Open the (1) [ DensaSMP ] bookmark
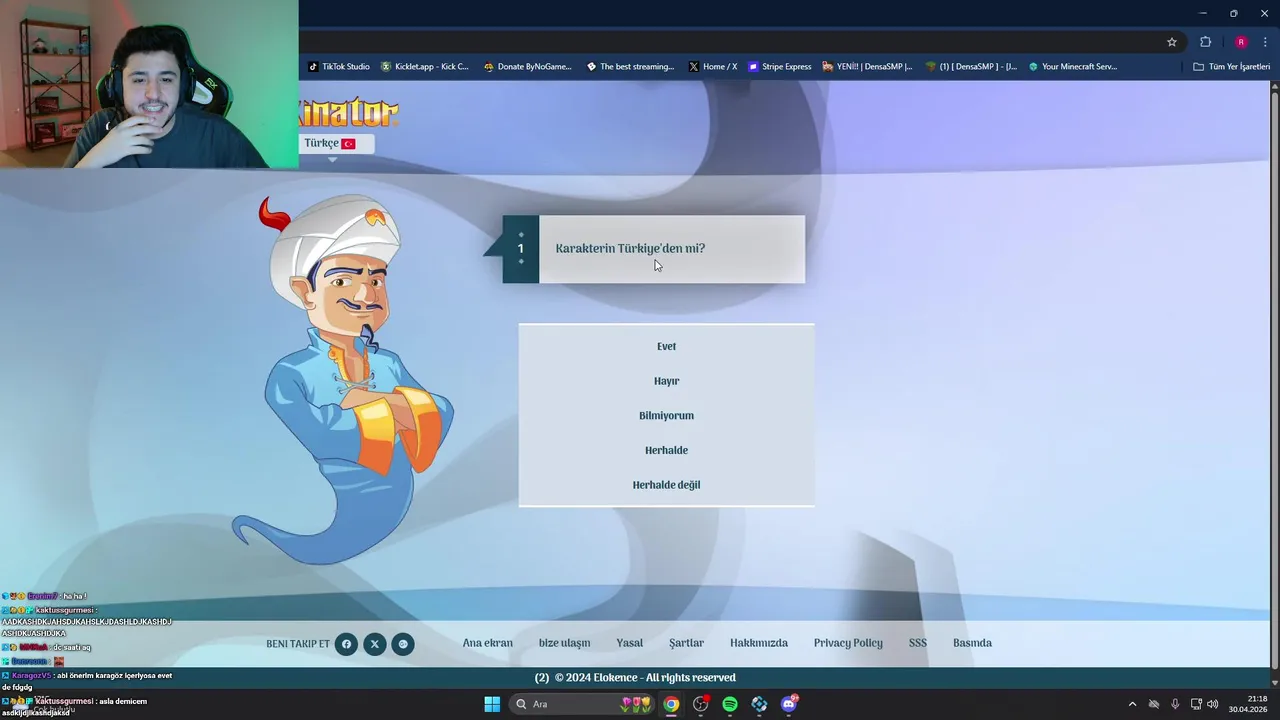 tap(971, 67)
